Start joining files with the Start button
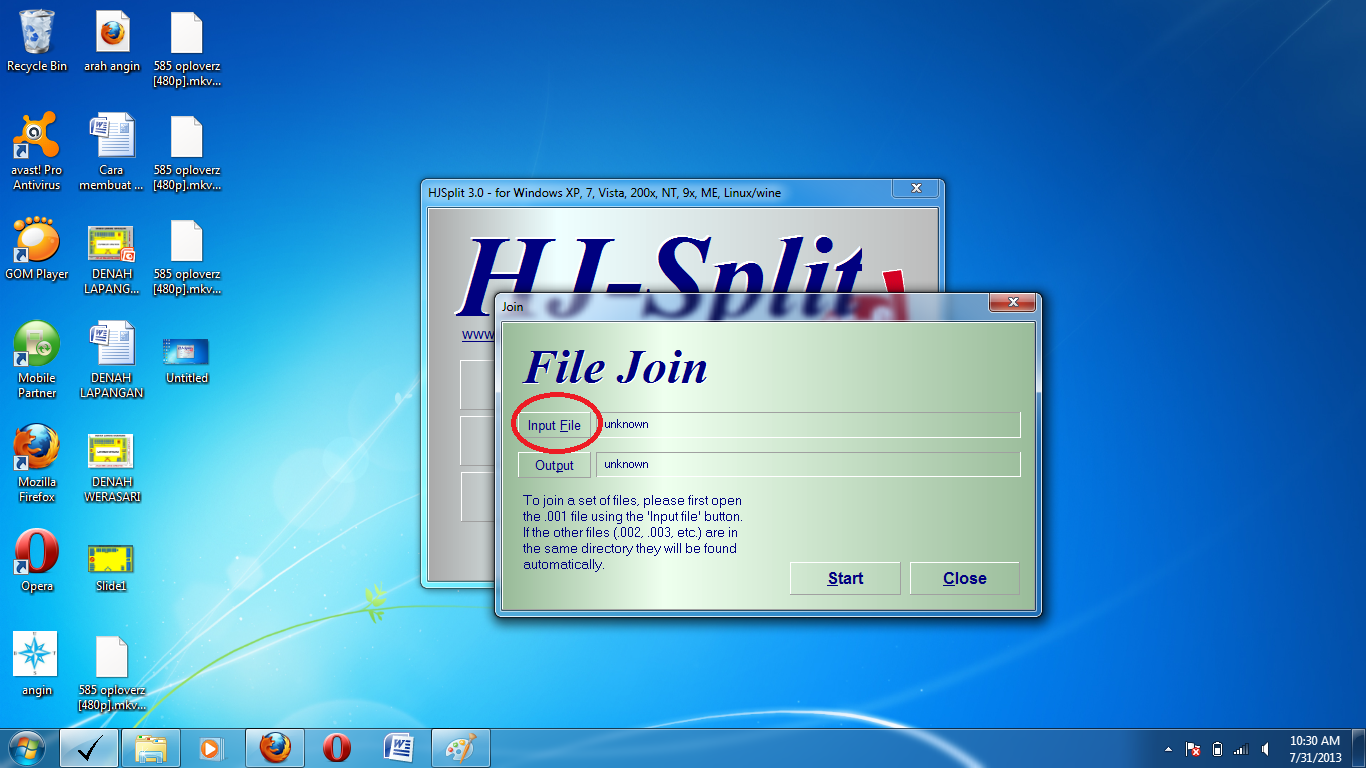This screenshot has width=1366, height=768. click(x=845, y=578)
